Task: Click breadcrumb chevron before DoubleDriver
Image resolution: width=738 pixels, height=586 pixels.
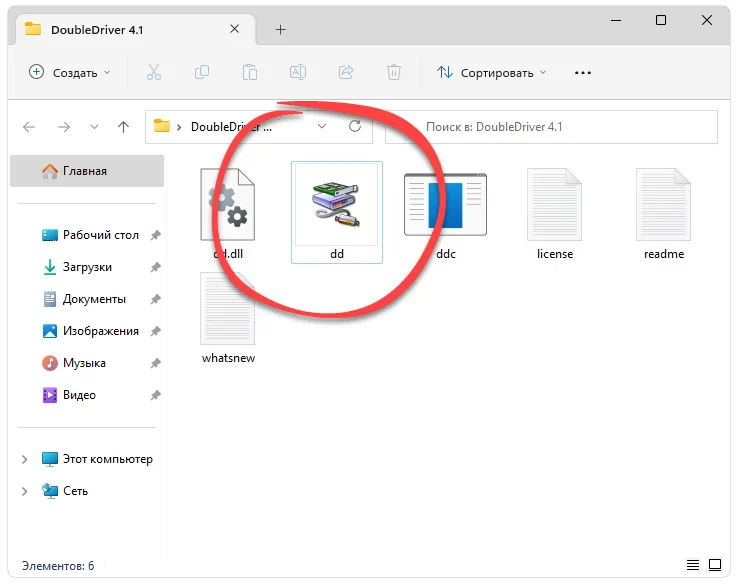Action: click(179, 127)
